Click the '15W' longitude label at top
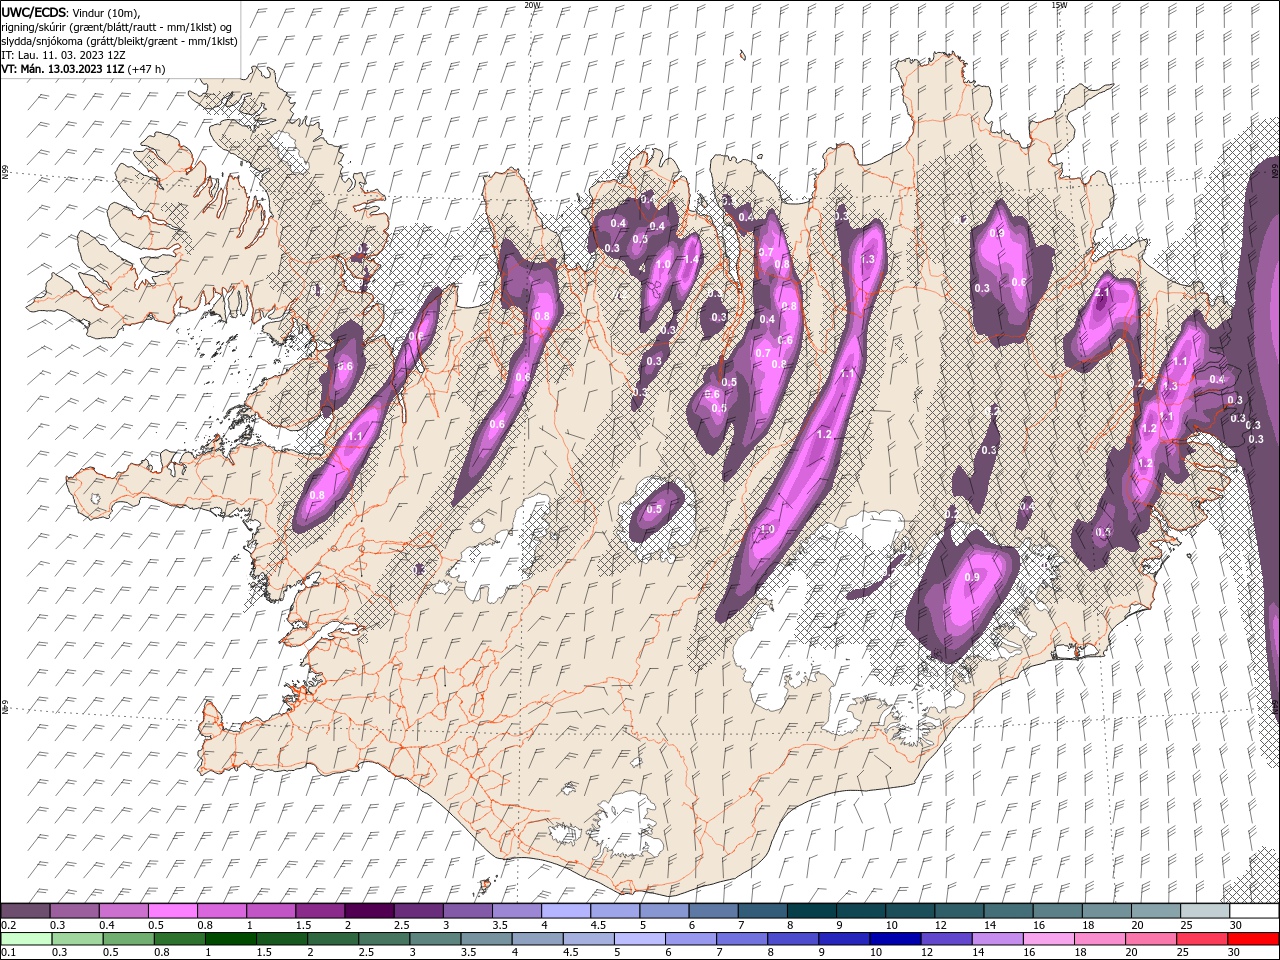The image size is (1280, 960). pos(1059,5)
